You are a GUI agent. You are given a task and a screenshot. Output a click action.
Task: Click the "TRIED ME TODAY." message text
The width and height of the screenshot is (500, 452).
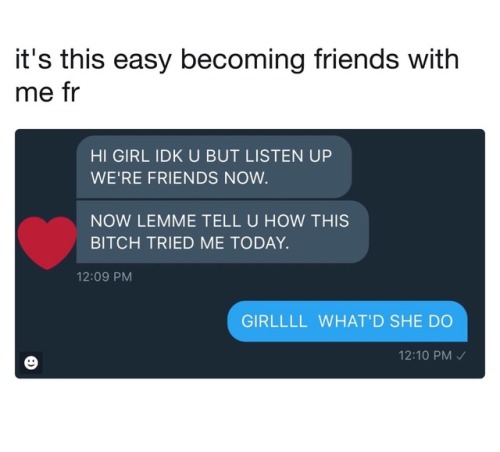coord(217,243)
